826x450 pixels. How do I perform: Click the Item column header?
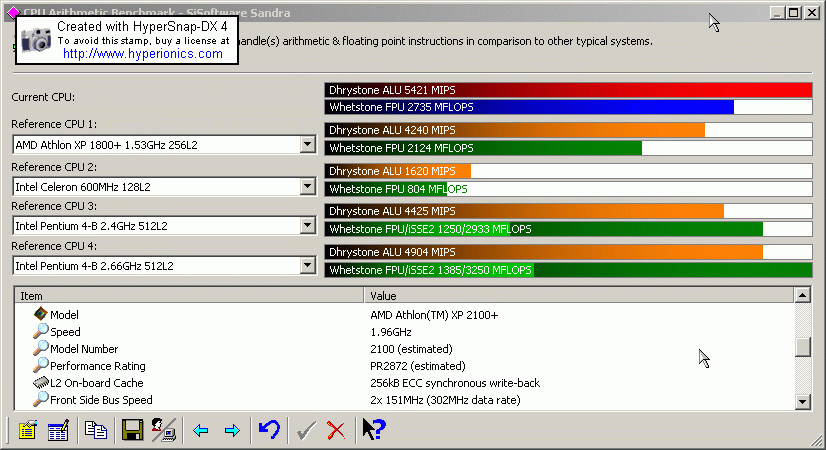click(189, 296)
